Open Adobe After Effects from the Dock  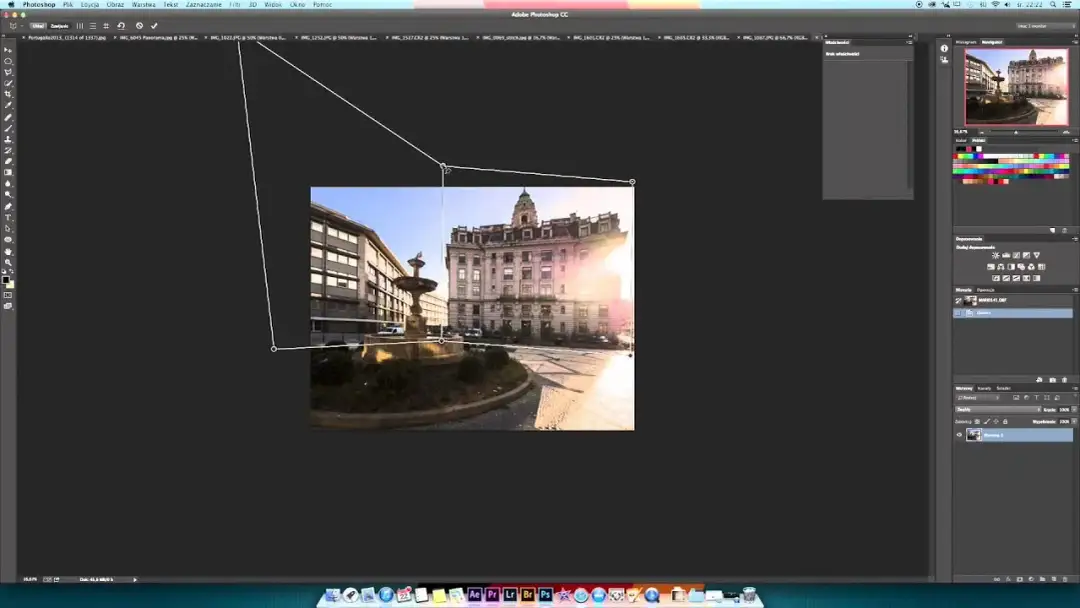point(475,594)
